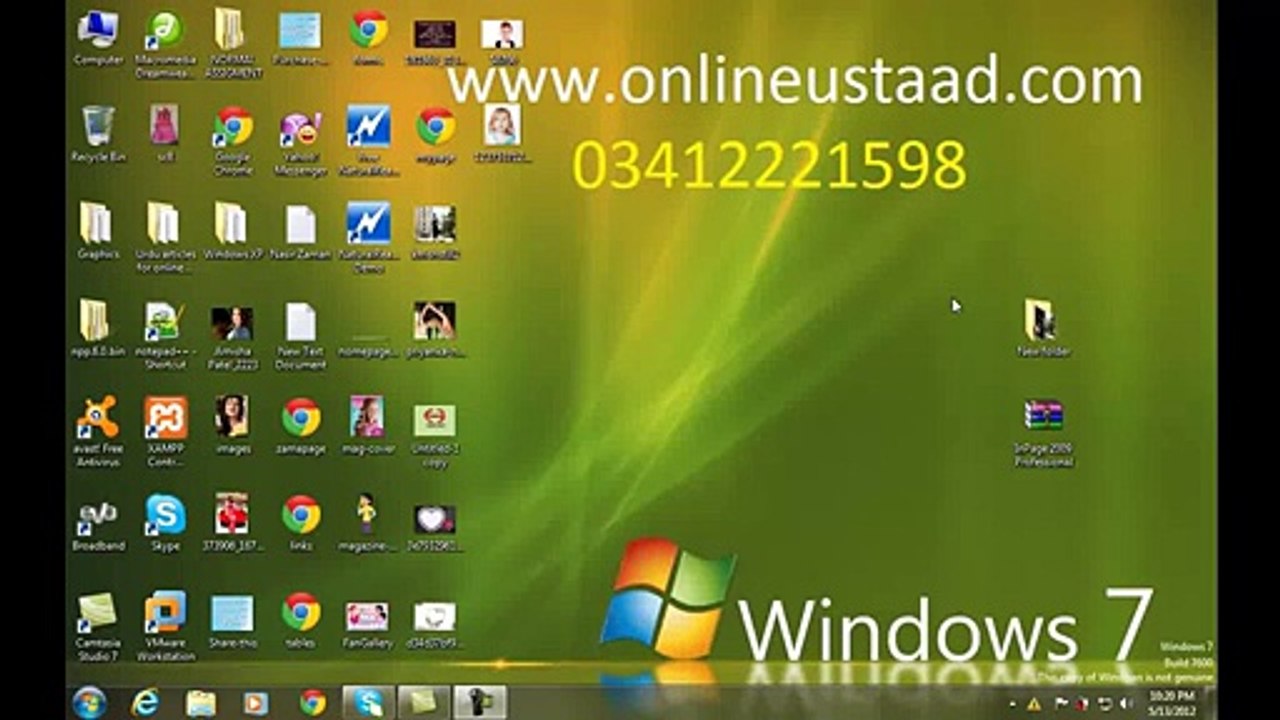Launch notepad++ Shortcut icon

coord(165,335)
